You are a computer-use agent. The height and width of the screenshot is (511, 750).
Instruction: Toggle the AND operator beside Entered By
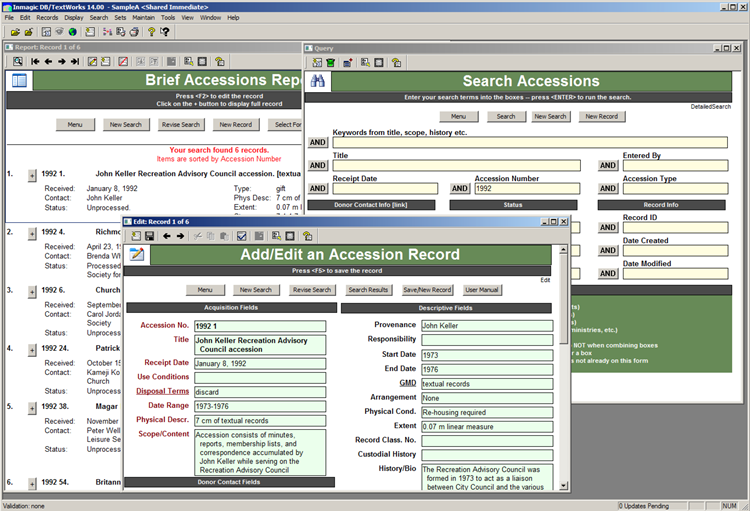(x=608, y=166)
